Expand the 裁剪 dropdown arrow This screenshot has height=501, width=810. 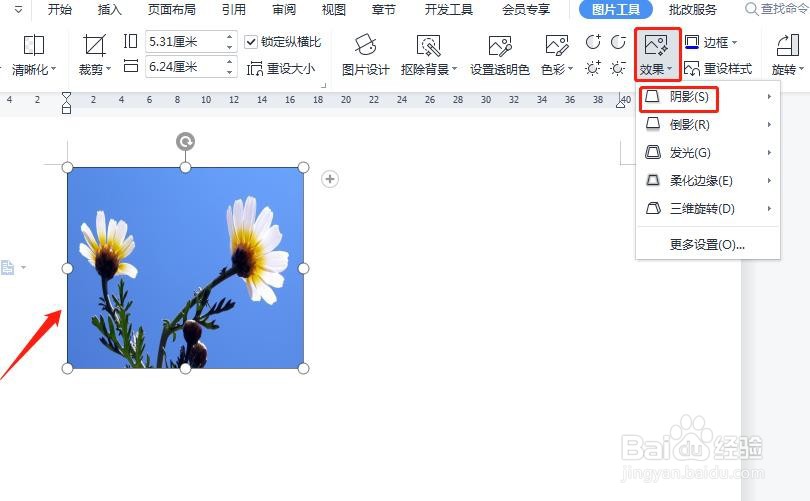(108, 69)
